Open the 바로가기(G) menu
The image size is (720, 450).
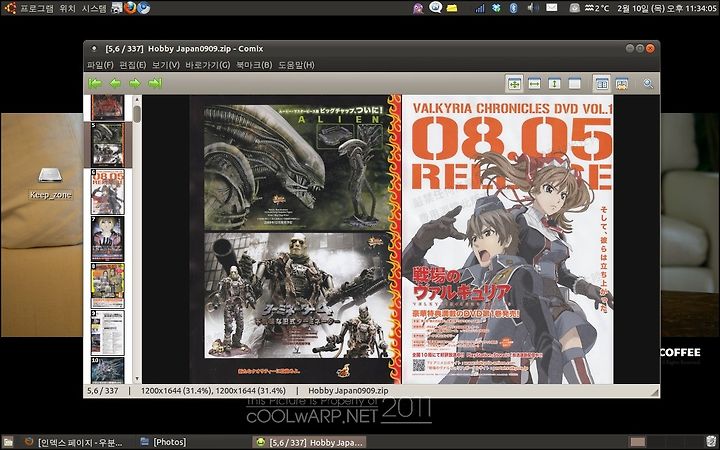tap(208, 65)
